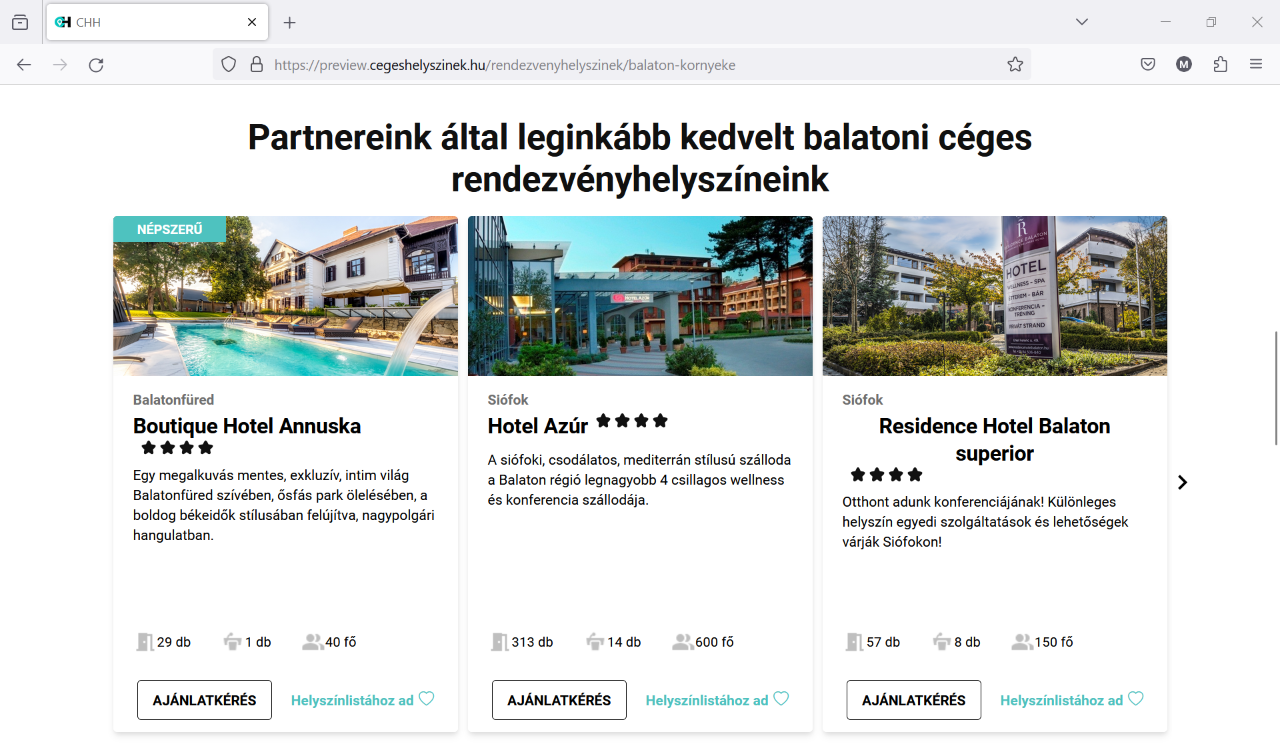Show tracking protection shield info

click(x=229, y=65)
